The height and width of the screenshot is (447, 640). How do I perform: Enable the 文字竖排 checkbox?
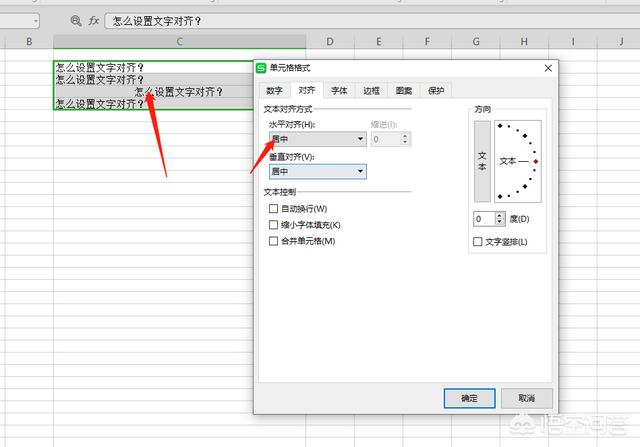coord(477,242)
